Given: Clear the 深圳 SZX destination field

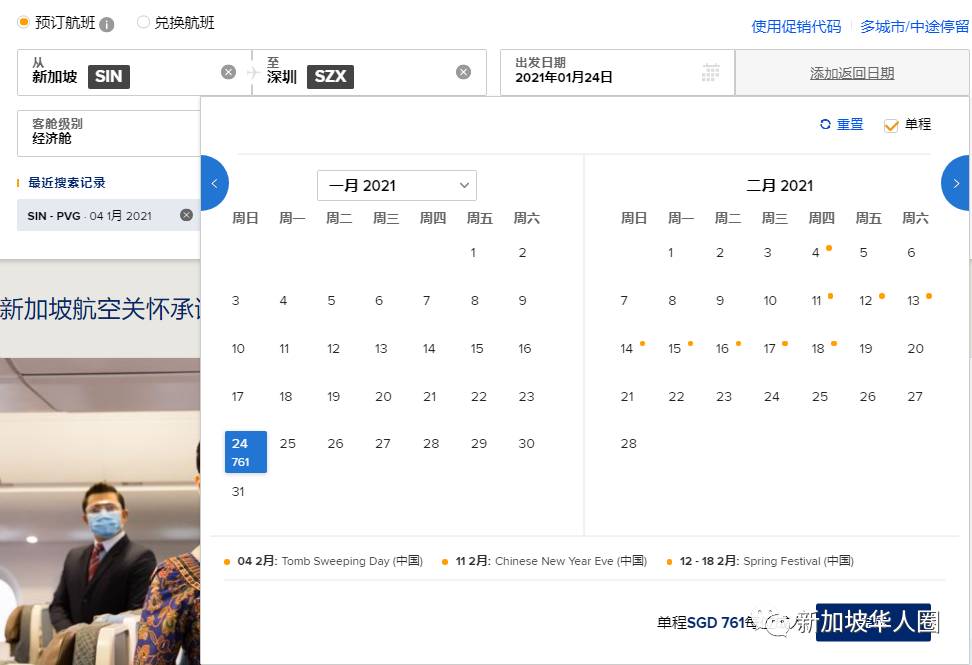Looking at the screenshot, I should coord(463,72).
